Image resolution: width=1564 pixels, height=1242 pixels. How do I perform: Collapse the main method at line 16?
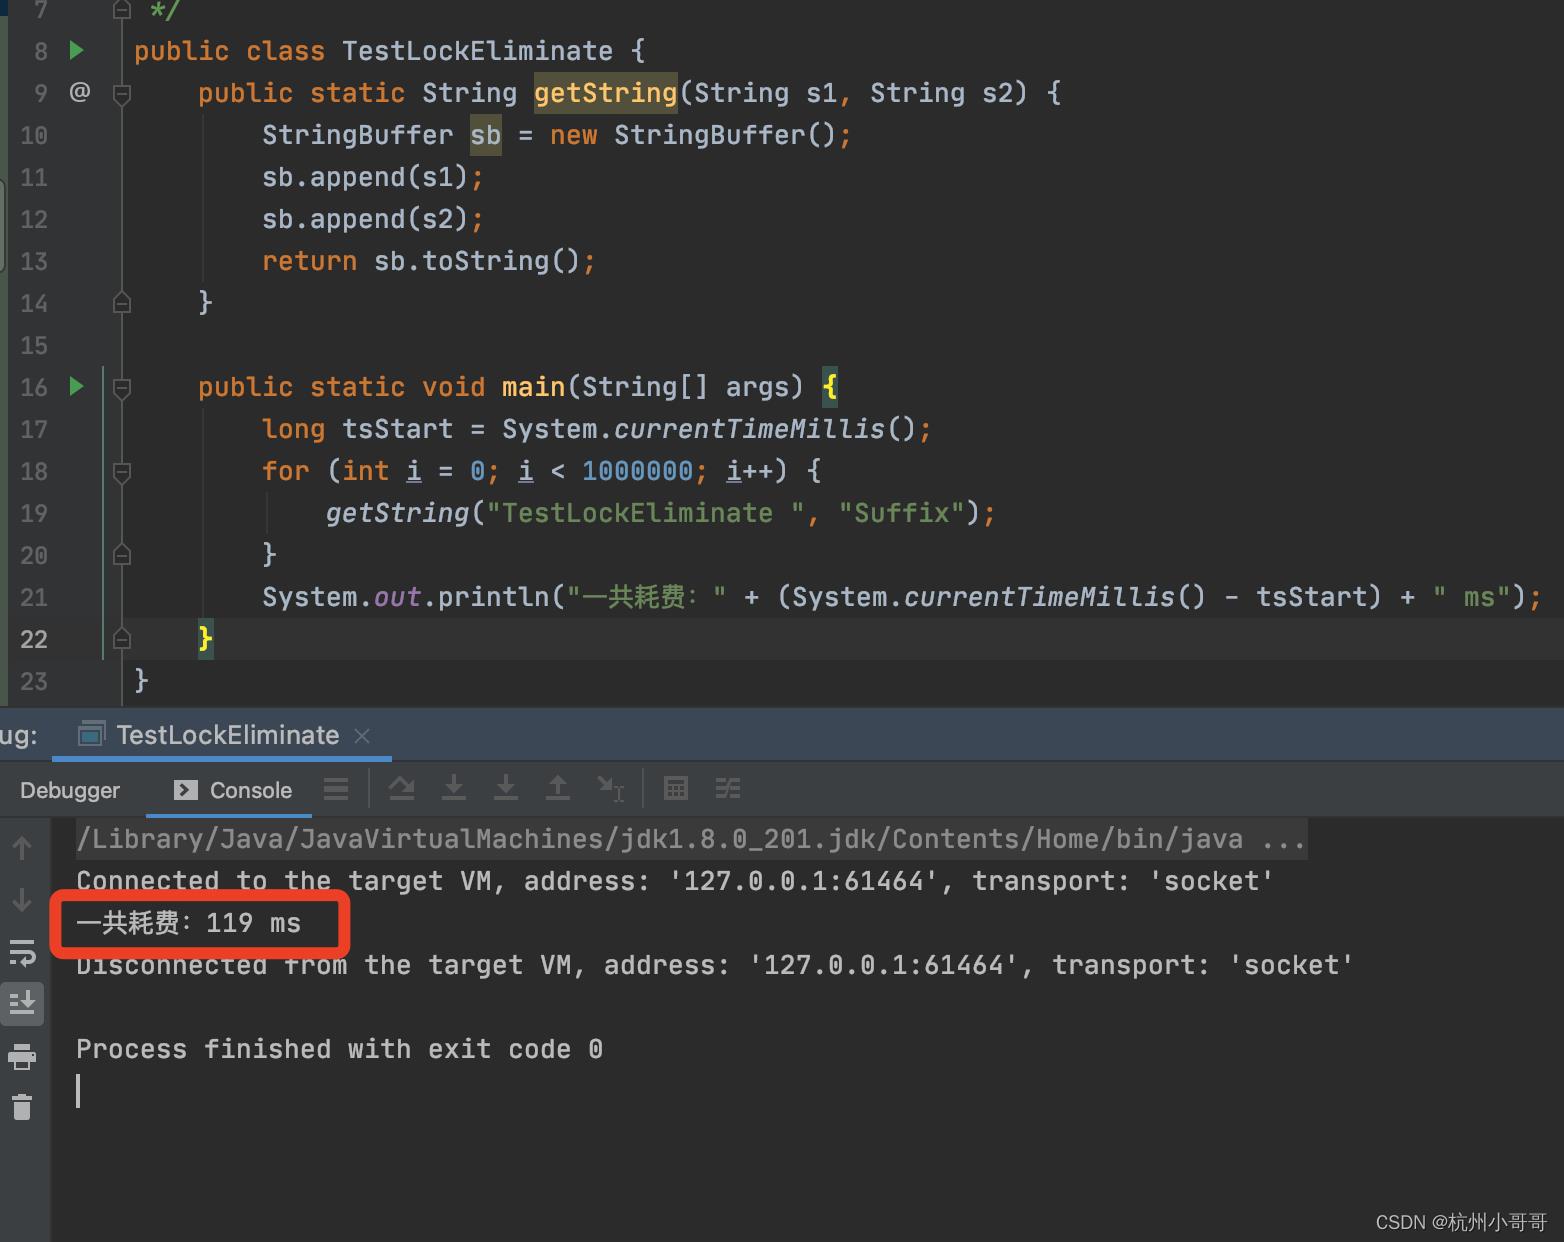point(122,388)
